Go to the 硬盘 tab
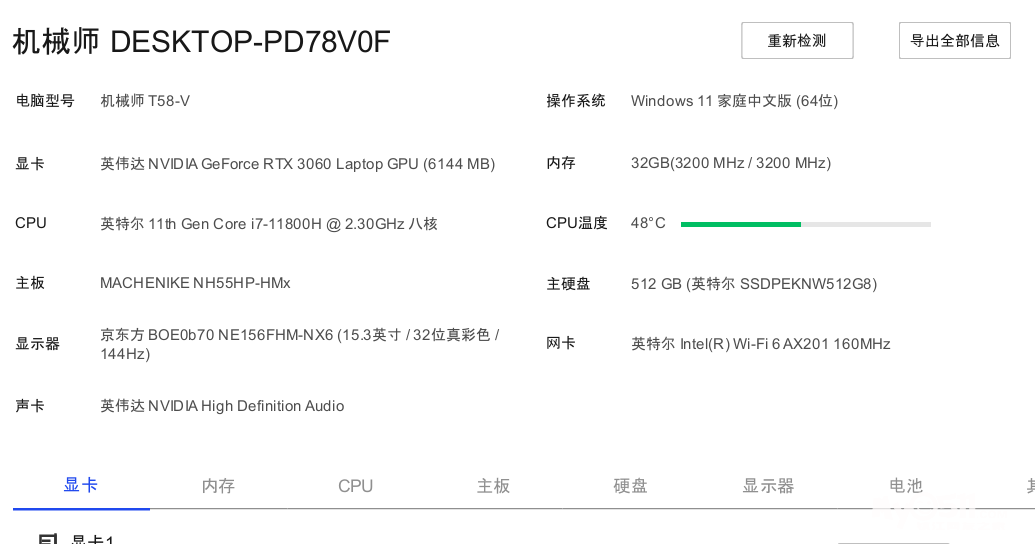The height and width of the screenshot is (544, 1035). (630, 486)
